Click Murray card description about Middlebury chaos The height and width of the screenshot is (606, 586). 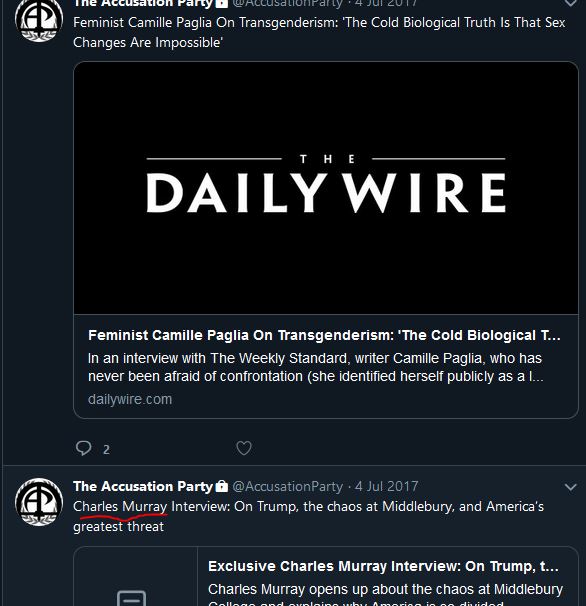point(385,596)
